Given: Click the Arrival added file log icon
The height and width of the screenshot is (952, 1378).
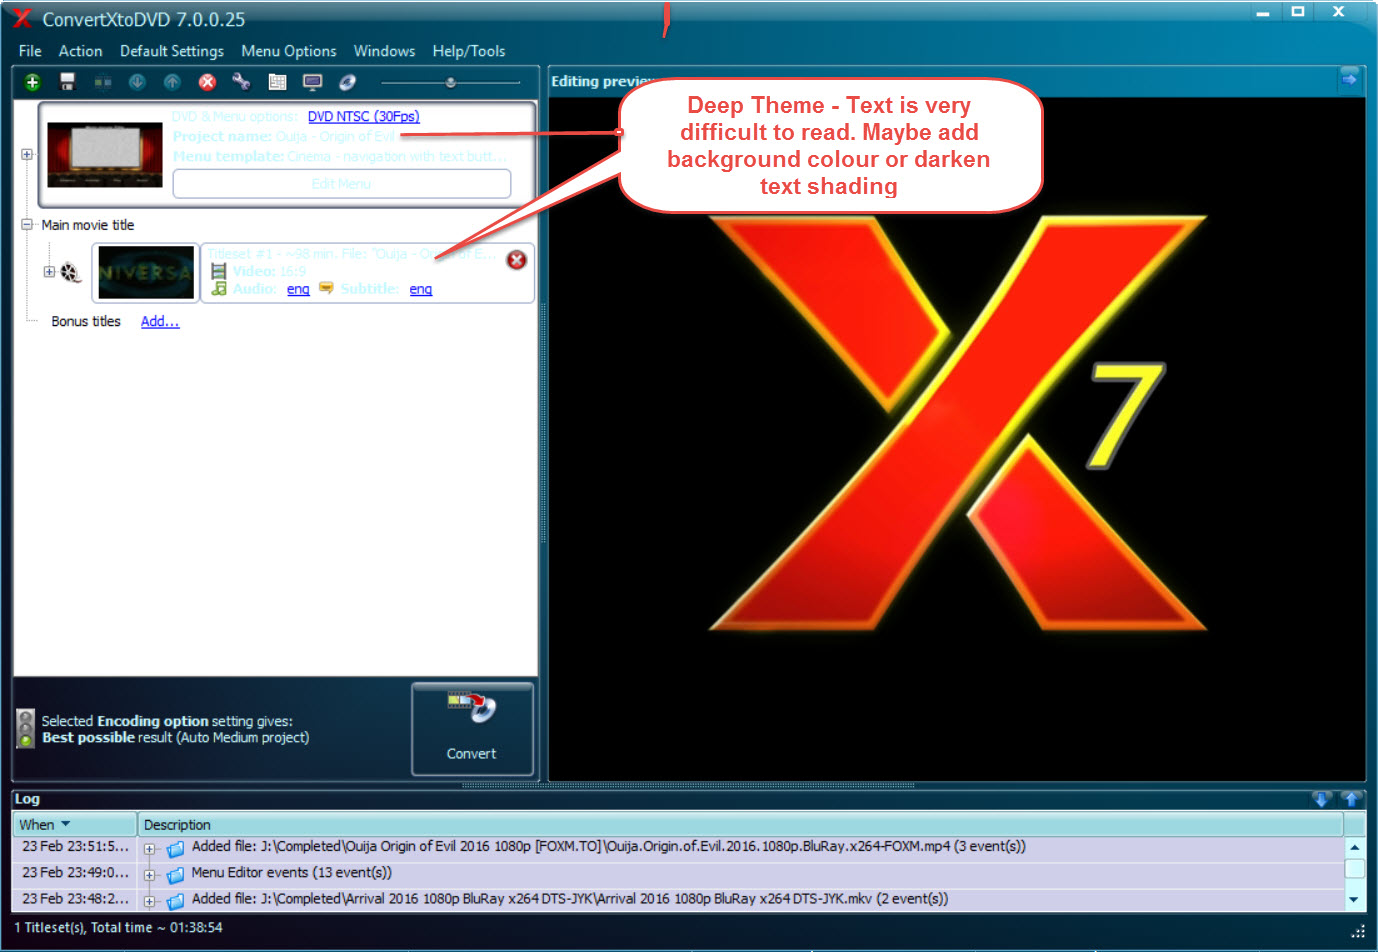Looking at the screenshot, I should [176, 901].
